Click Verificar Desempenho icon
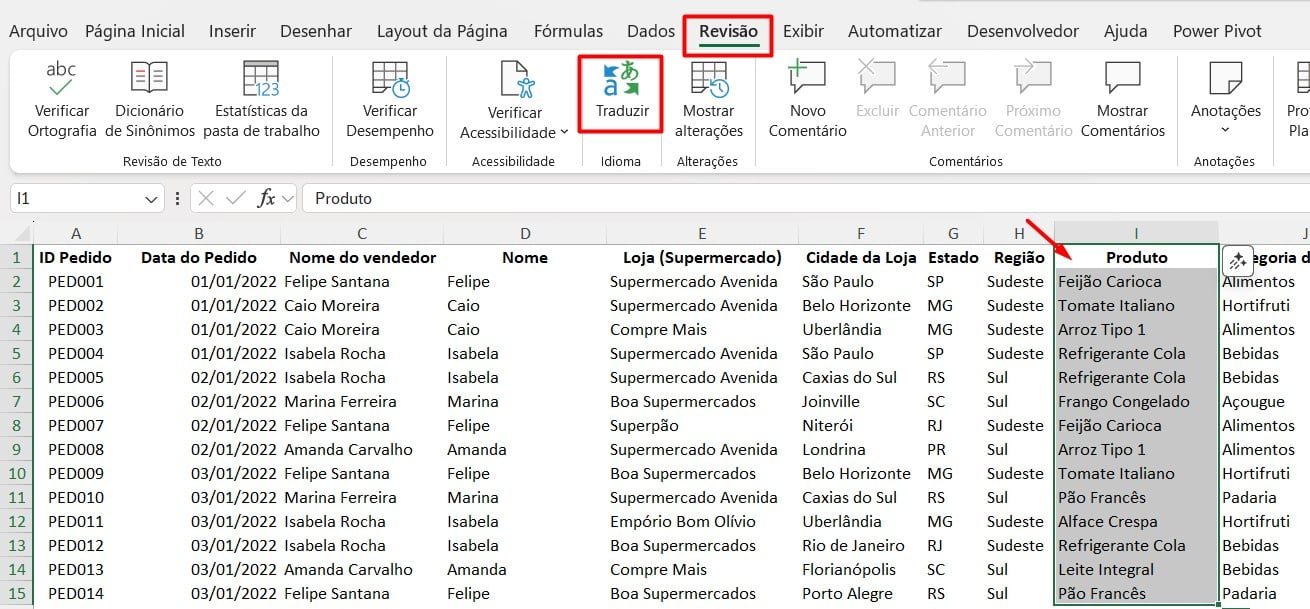The width and height of the screenshot is (1310, 609). tap(390, 80)
